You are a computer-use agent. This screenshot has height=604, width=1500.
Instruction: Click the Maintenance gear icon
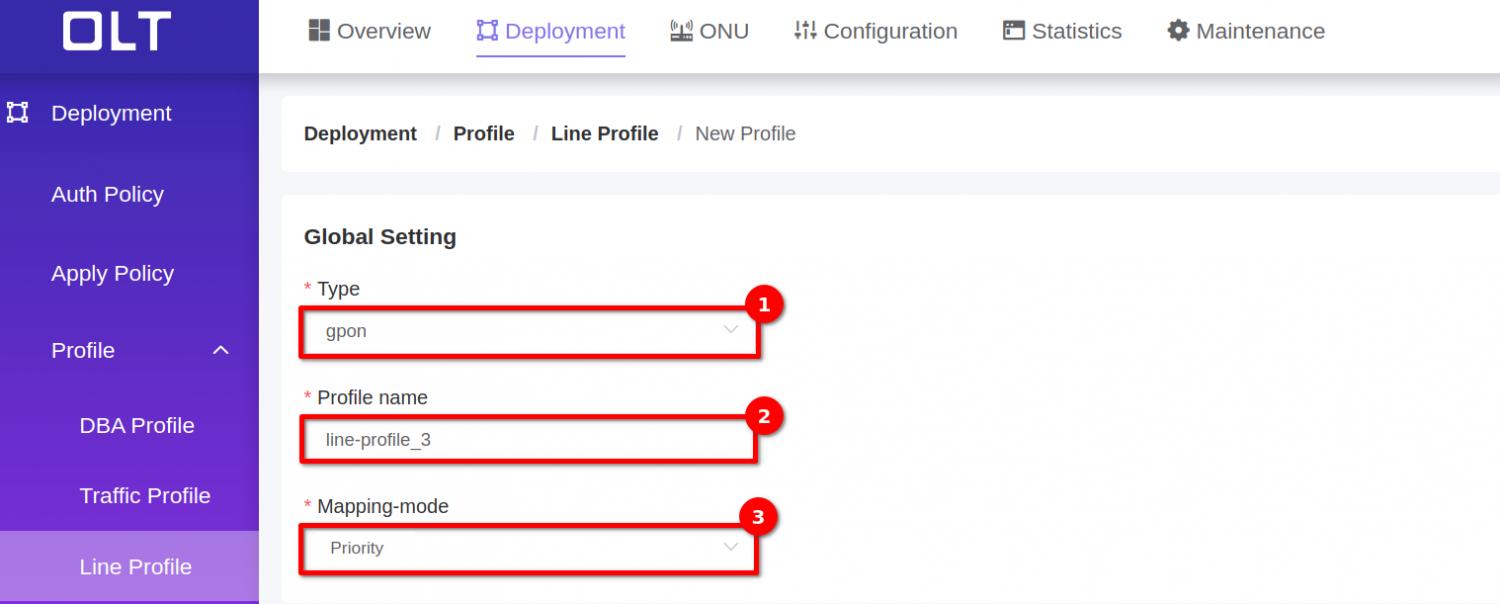pyautogui.click(x=1178, y=31)
